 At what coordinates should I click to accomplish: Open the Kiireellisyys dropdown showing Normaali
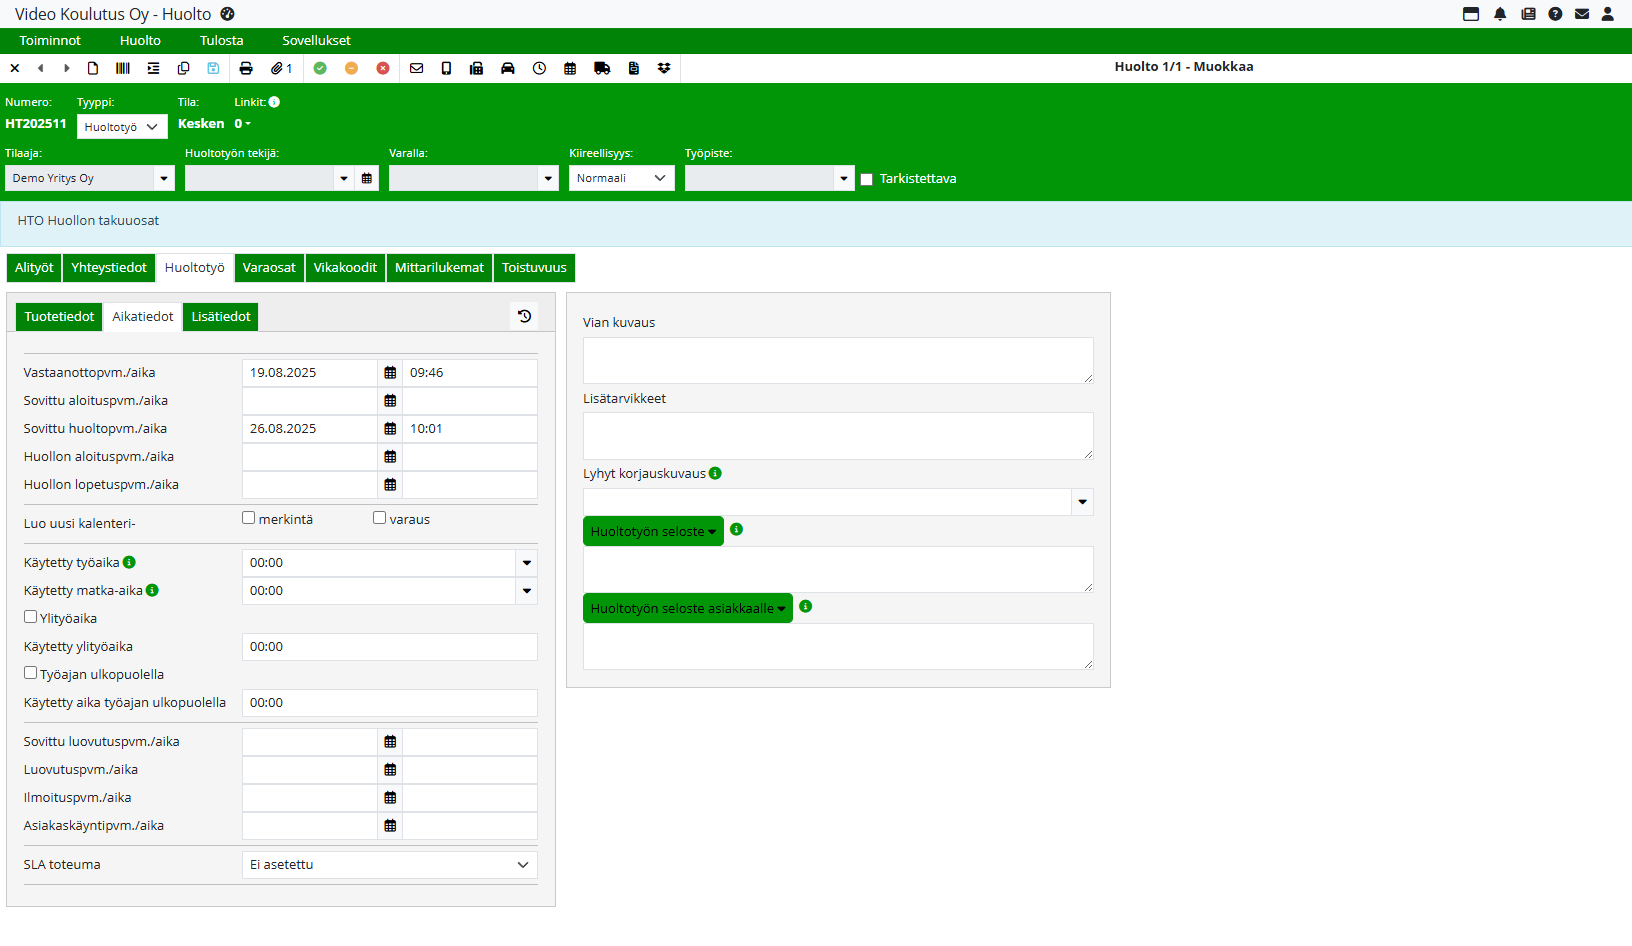(x=621, y=178)
